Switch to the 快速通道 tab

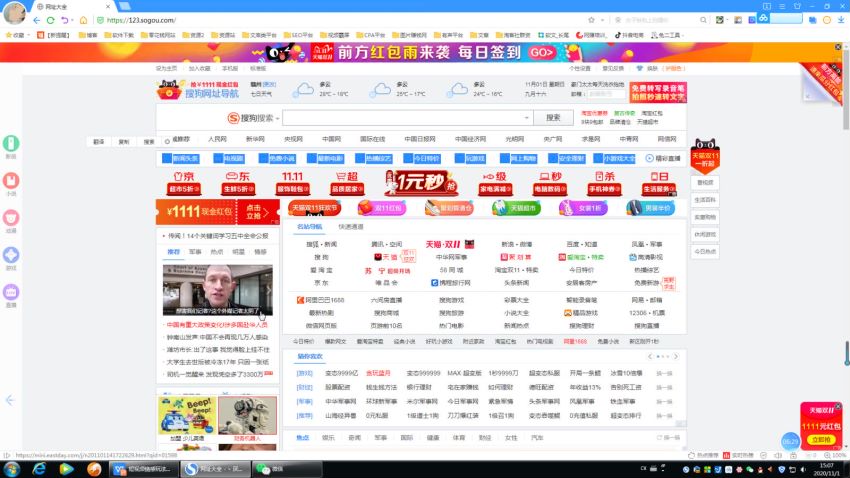[351, 227]
